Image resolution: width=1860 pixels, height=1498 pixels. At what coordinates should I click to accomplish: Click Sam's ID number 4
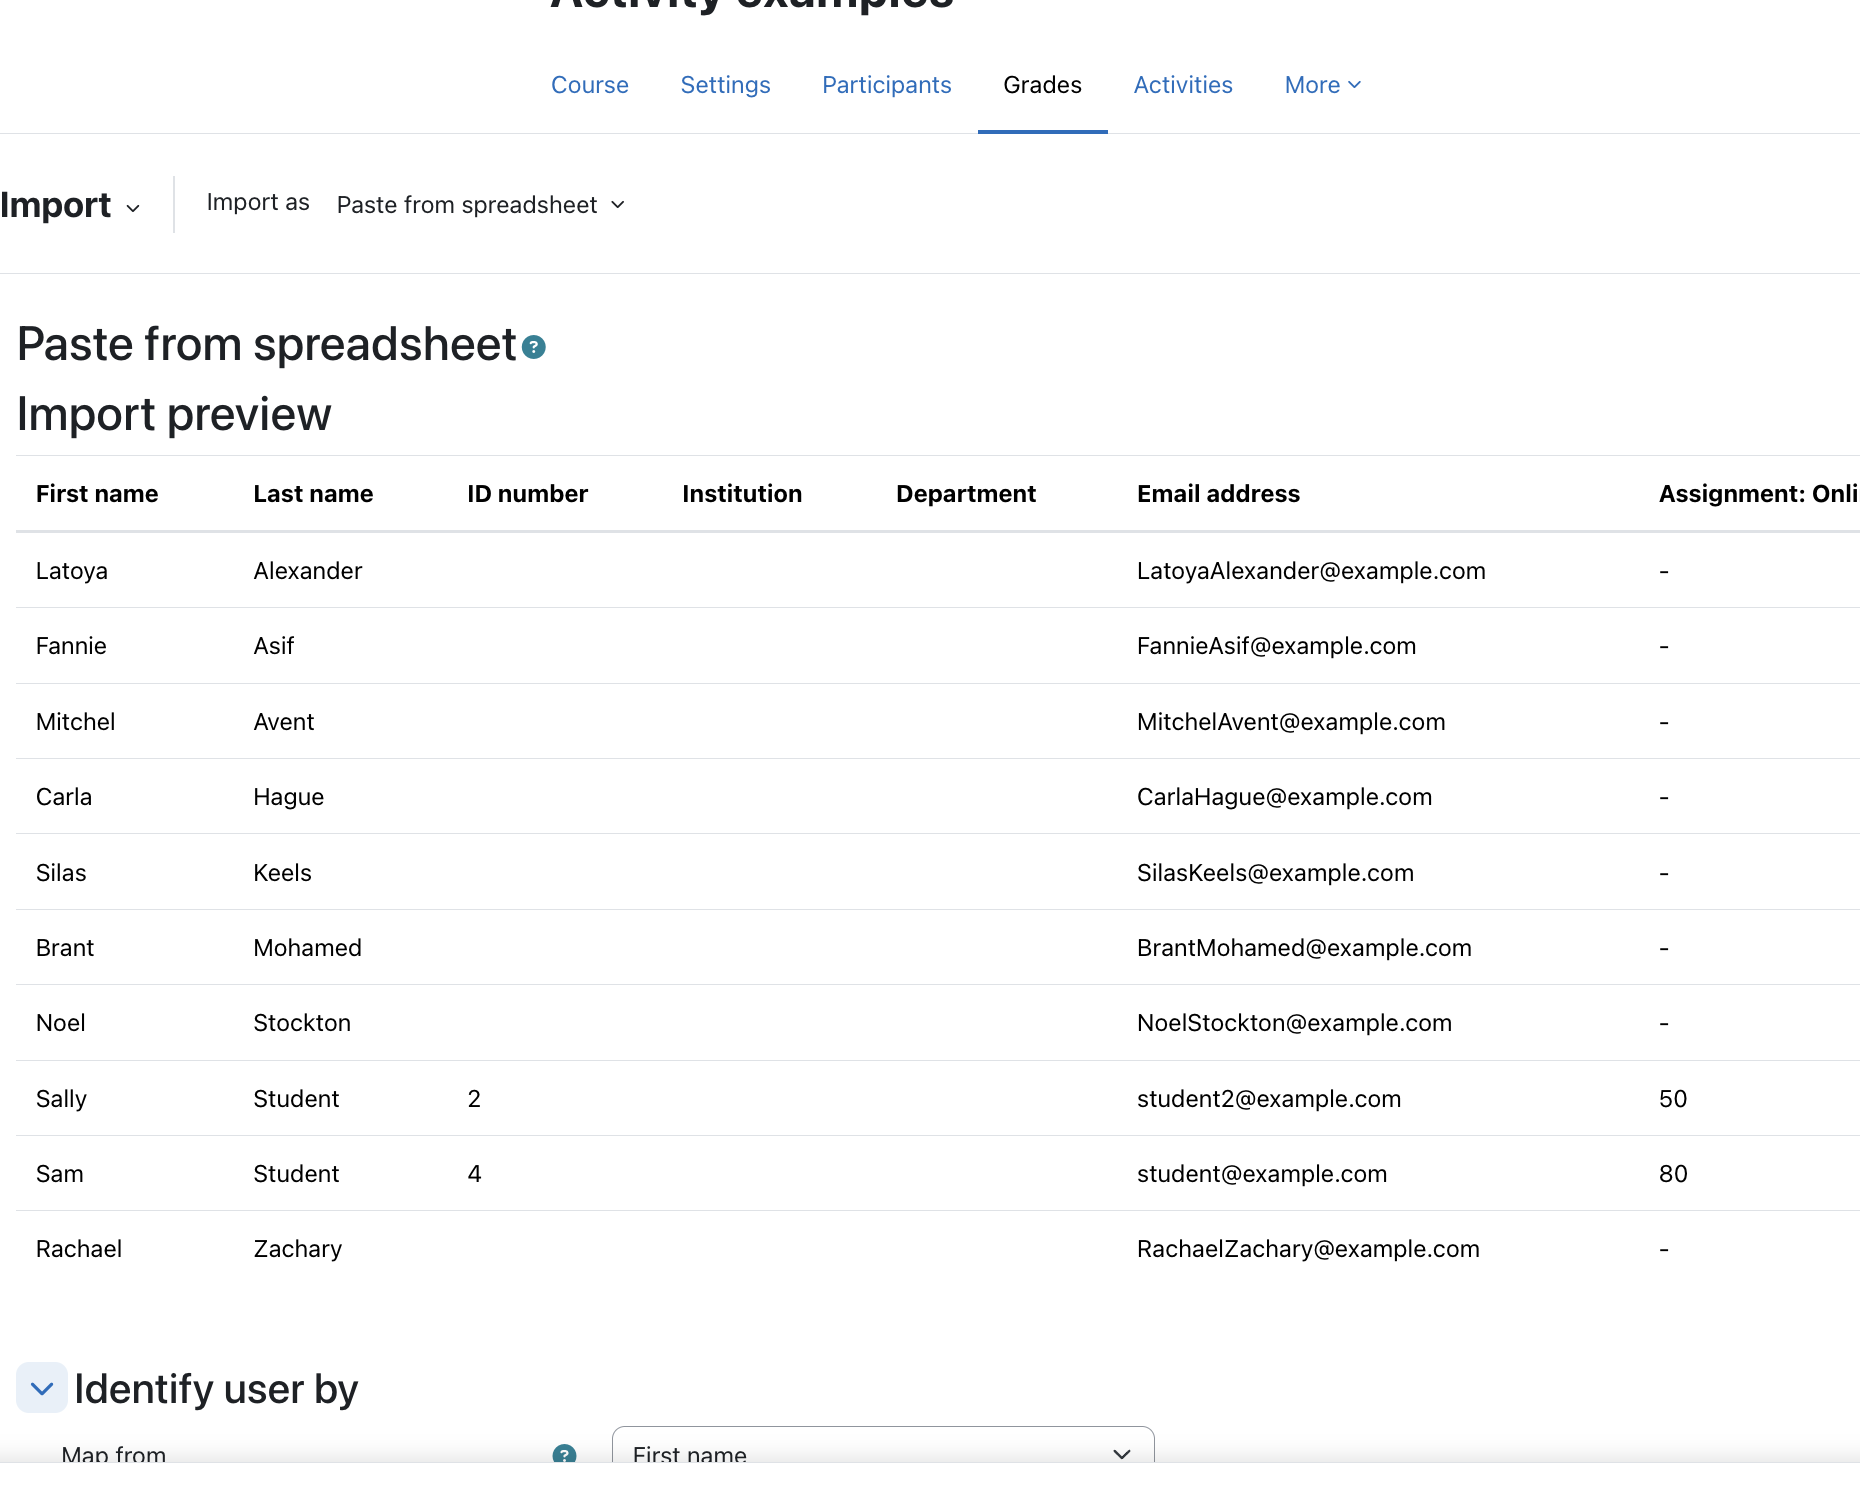474,1174
